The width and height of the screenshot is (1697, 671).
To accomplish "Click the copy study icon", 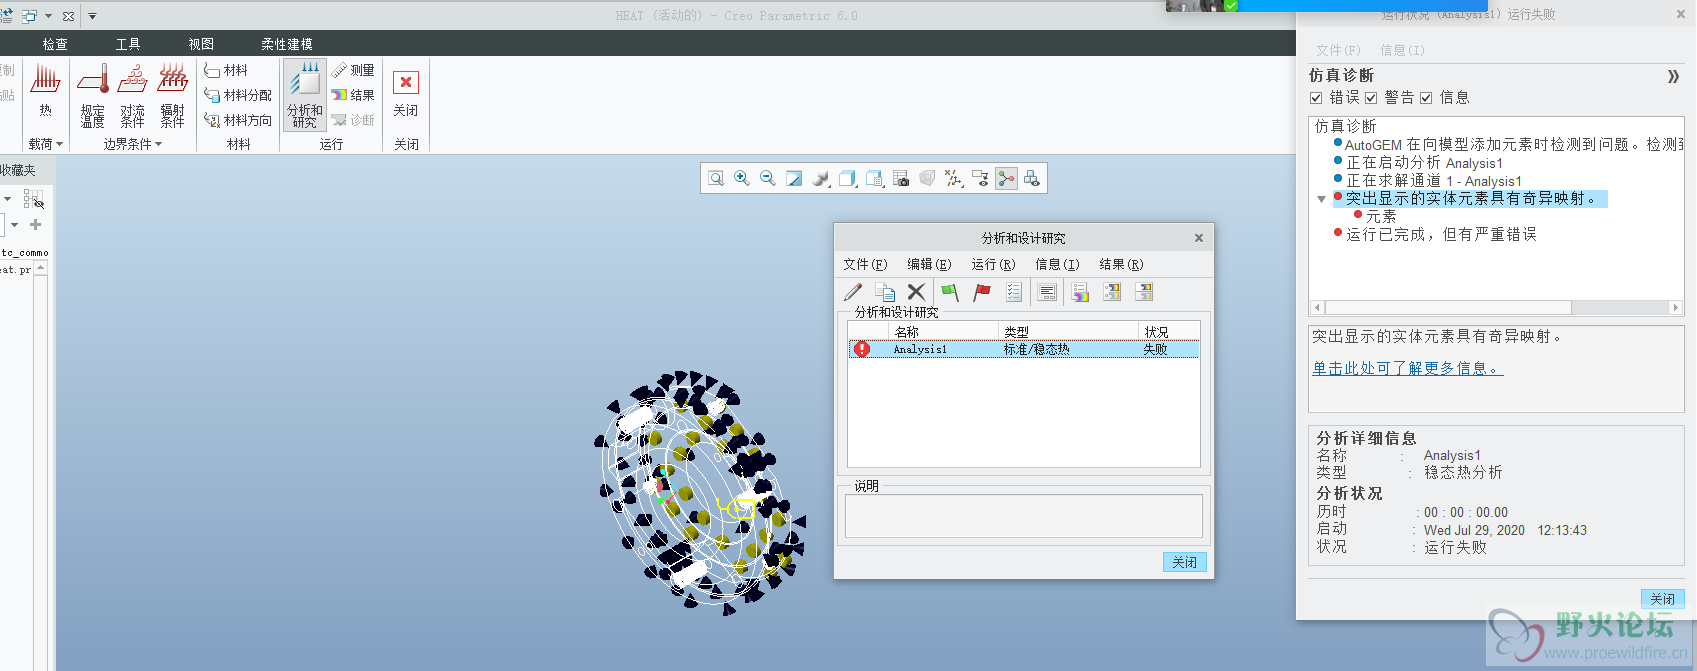I will tap(885, 292).
